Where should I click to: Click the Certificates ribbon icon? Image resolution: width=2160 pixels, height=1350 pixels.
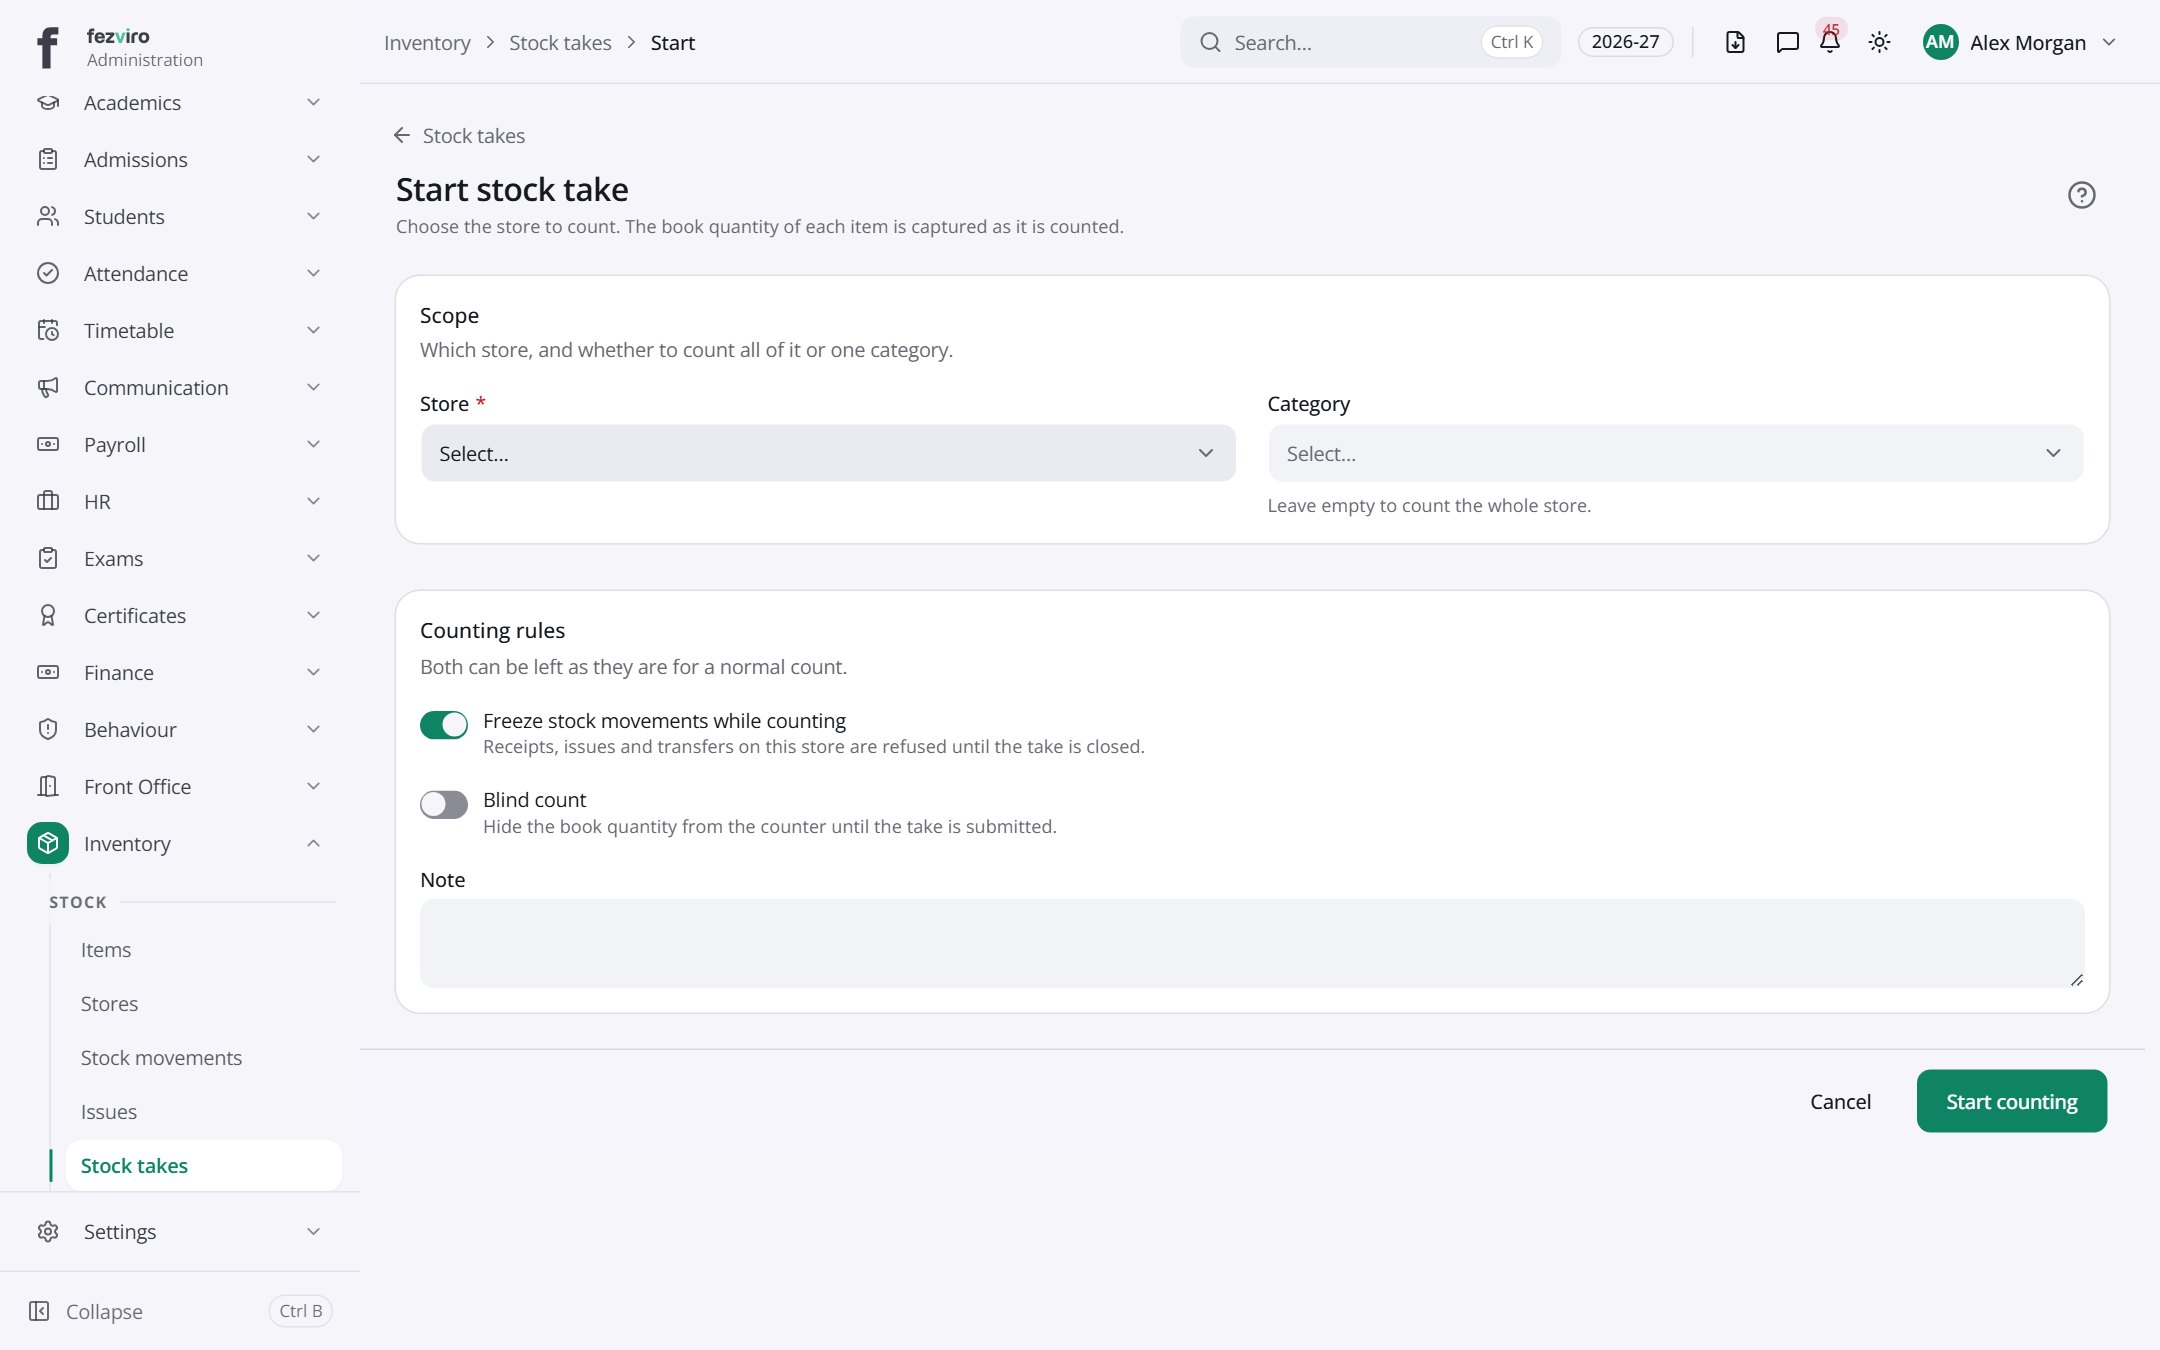(x=48, y=615)
